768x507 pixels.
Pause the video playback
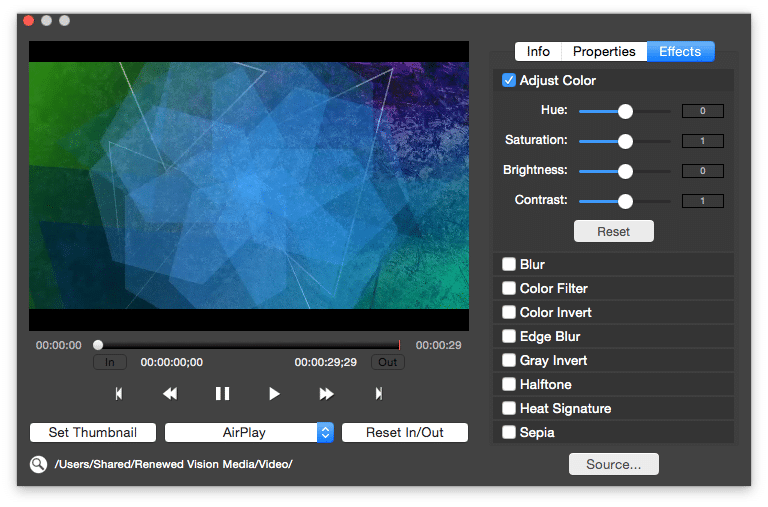click(222, 394)
